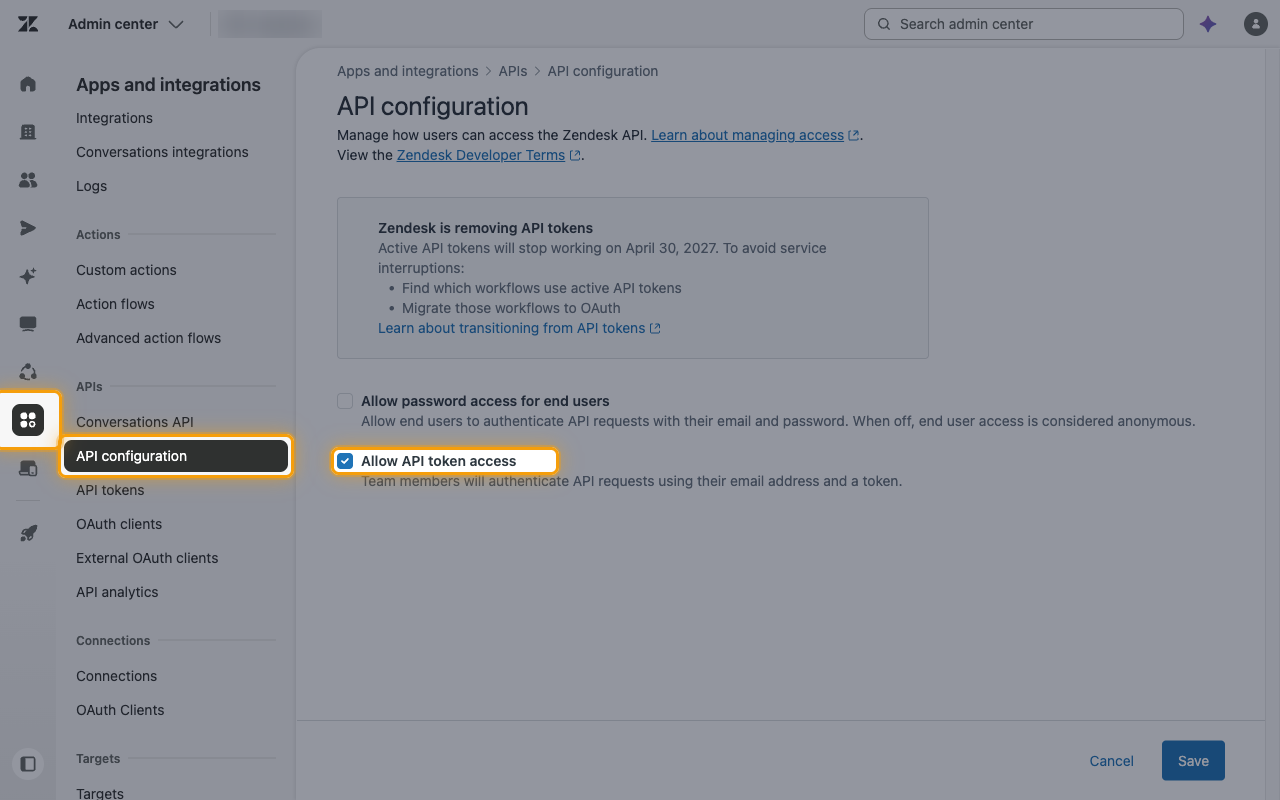1280x800 pixels.
Task: Open the Admin center product dropdown
Action: pyautogui.click(x=126, y=24)
